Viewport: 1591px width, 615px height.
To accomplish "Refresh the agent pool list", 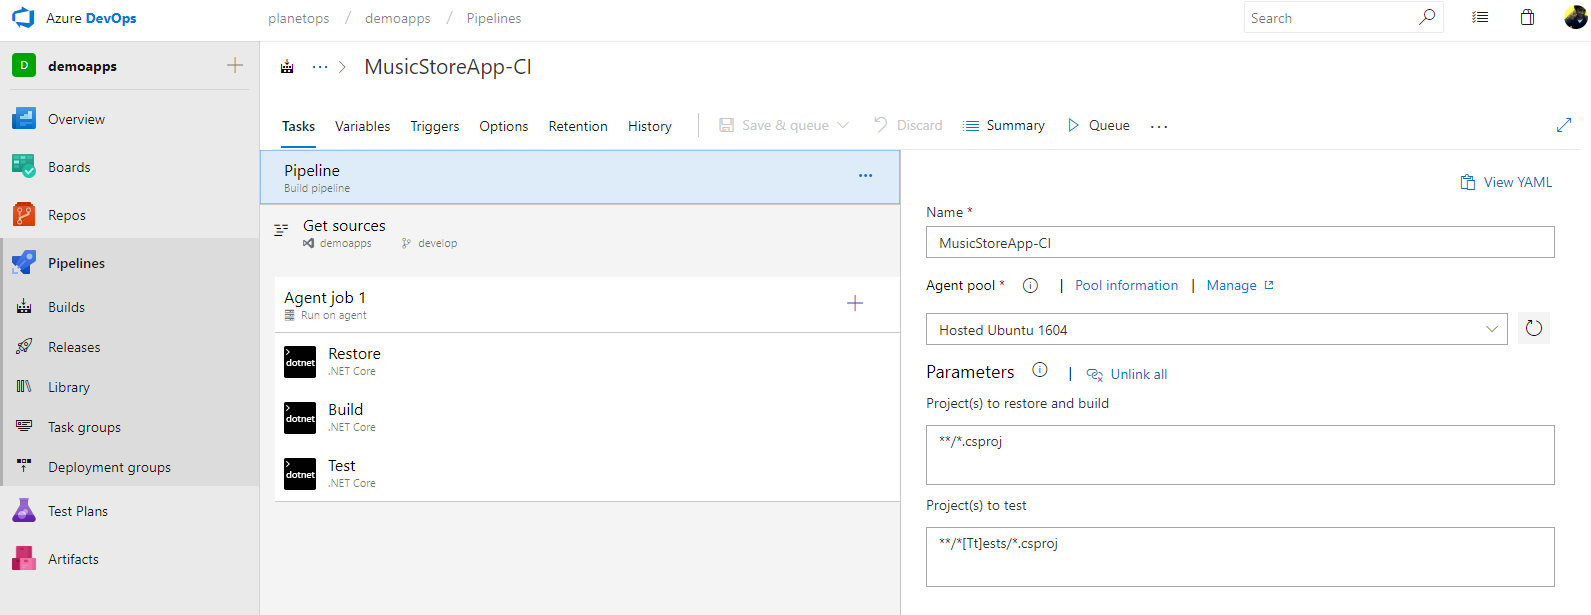I will pyautogui.click(x=1534, y=328).
